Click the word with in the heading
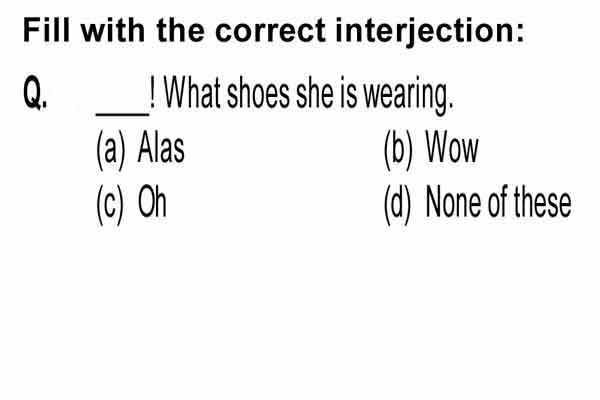Image resolution: width=600 pixels, height=400 pixels. click(113, 30)
